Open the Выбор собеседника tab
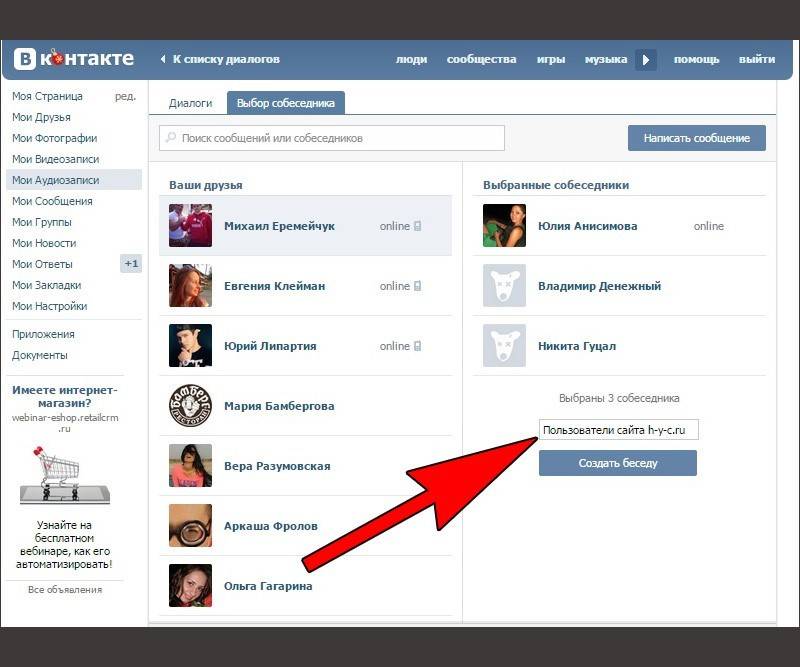The width and height of the screenshot is (800, 667). [x=286, y=103]
